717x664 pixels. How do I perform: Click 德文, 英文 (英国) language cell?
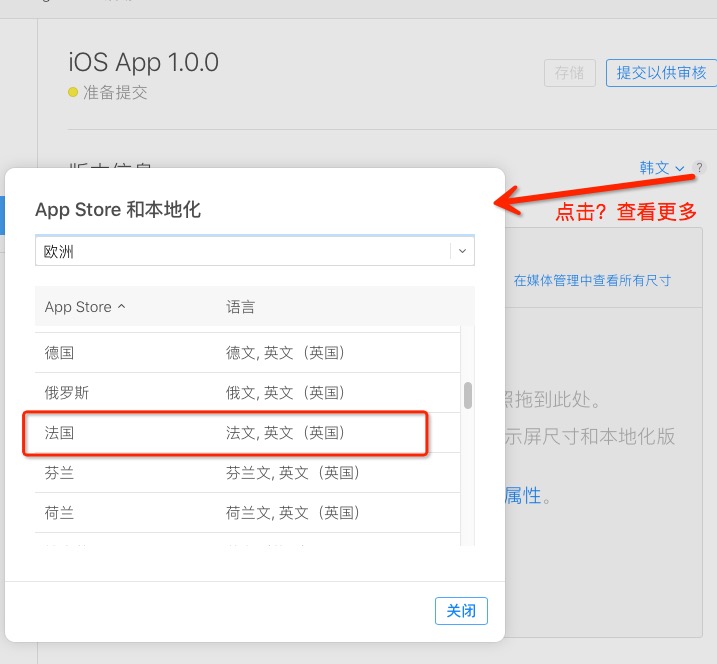285,353
